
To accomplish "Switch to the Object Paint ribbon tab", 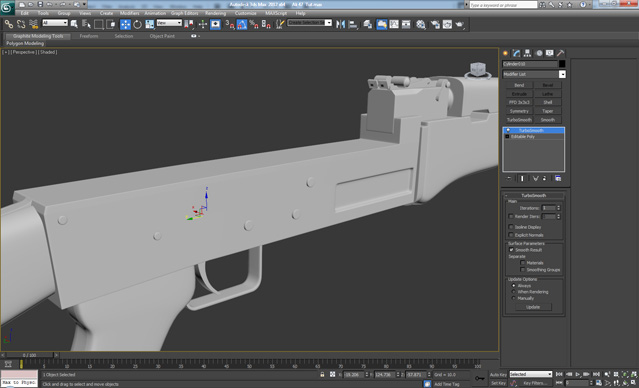I will tap(162, 36).
